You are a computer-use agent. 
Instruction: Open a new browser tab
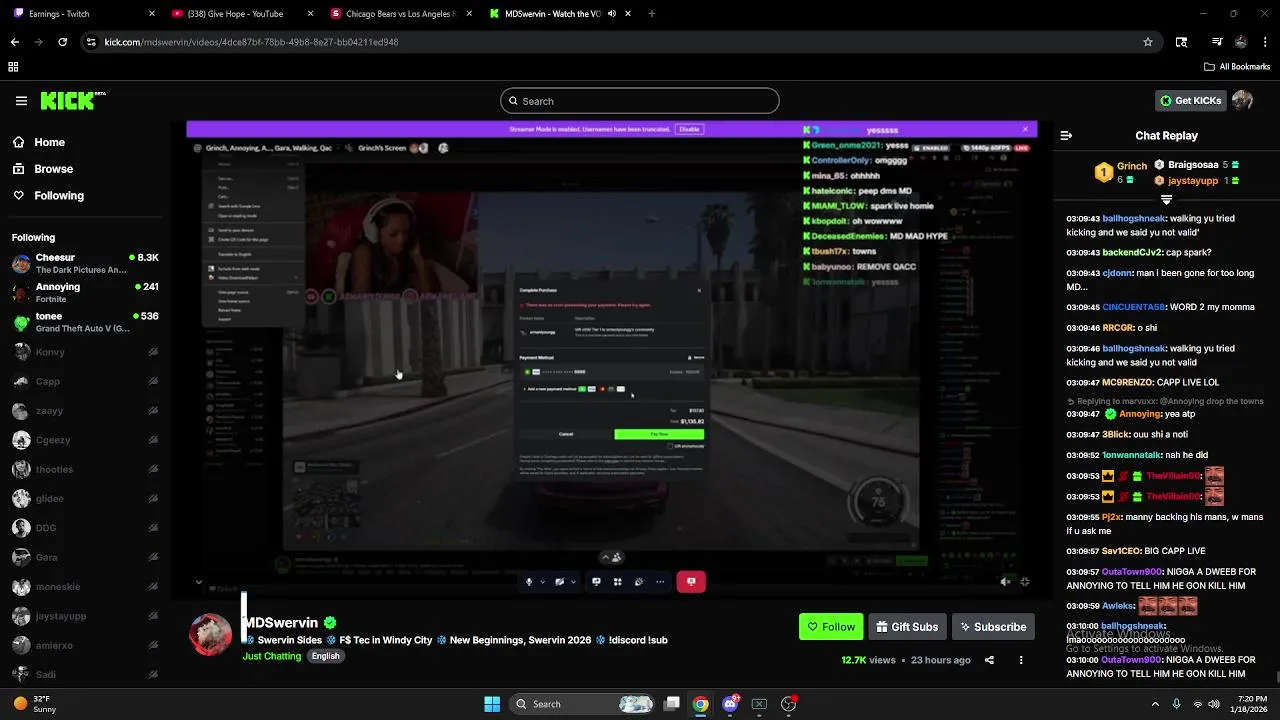[x=652, y=14]
